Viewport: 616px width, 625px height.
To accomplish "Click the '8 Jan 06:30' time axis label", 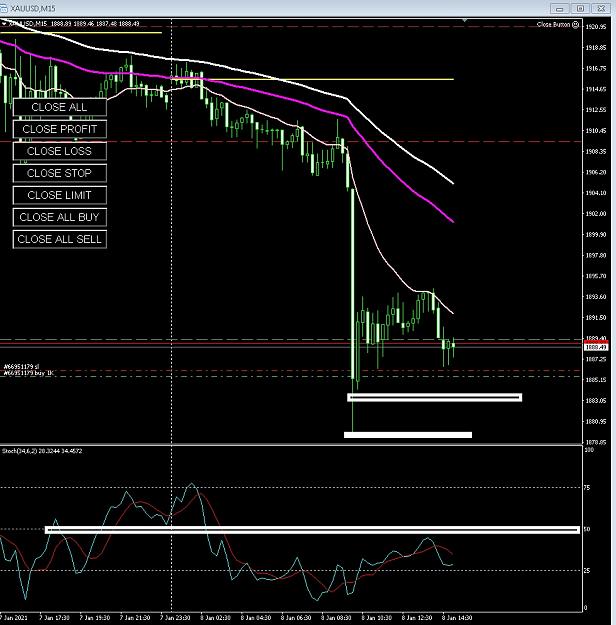I will pyautogui.click(x=296, y=617).
